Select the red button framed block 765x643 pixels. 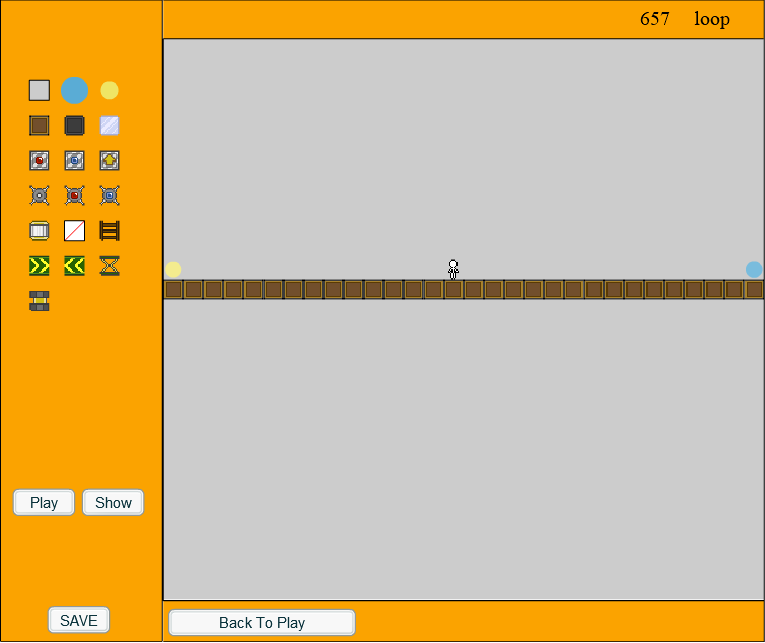pyautogui.click(x=40, y=161)
